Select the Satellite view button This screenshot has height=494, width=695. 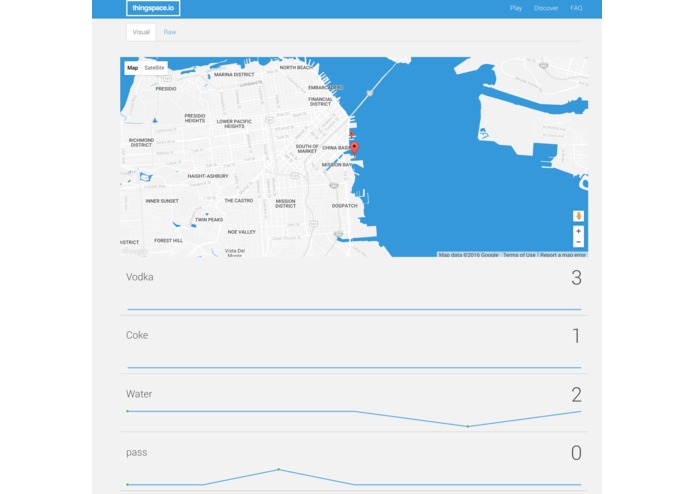tap(154, 68)
